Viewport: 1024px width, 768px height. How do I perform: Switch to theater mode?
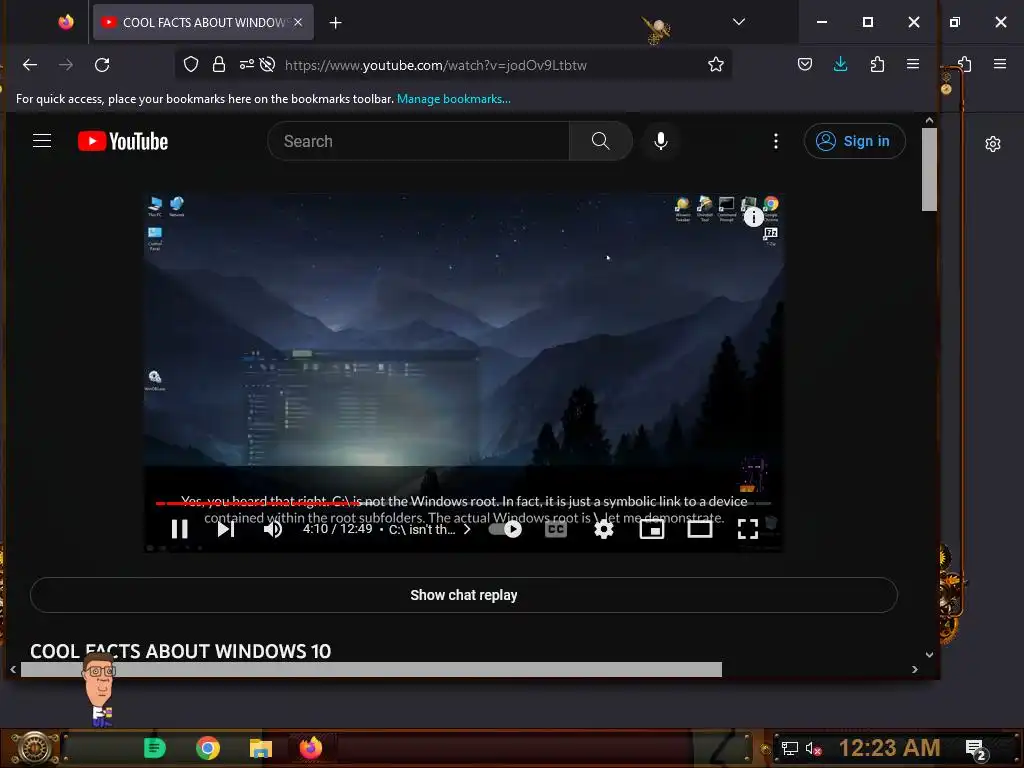coord(700,529)
